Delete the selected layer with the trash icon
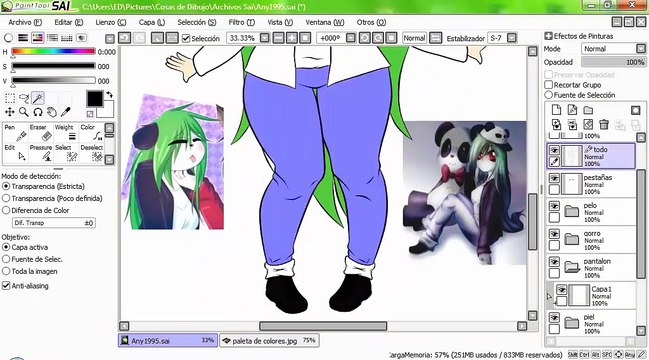 pyautogui.click(x=604, y=124)
